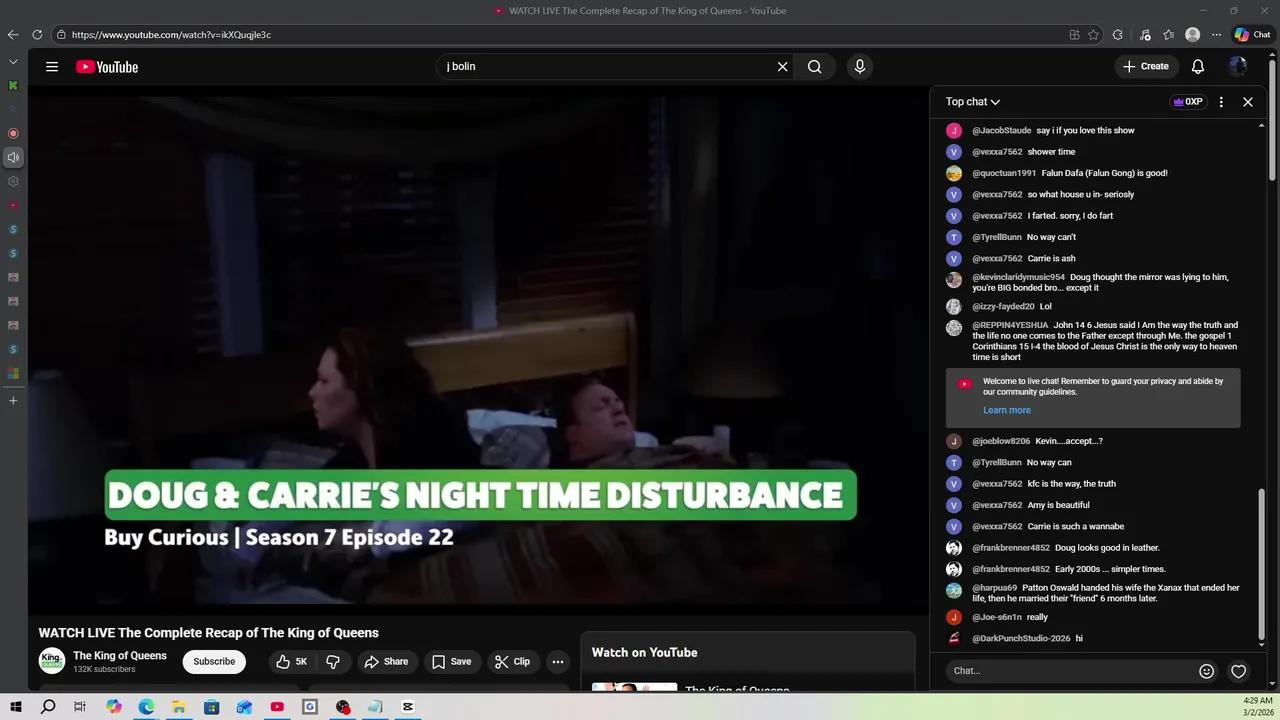This screenshot has height=720, width=1280.
Task: Open @JacobStaude in live chat
Action: tap(1001, 131)
